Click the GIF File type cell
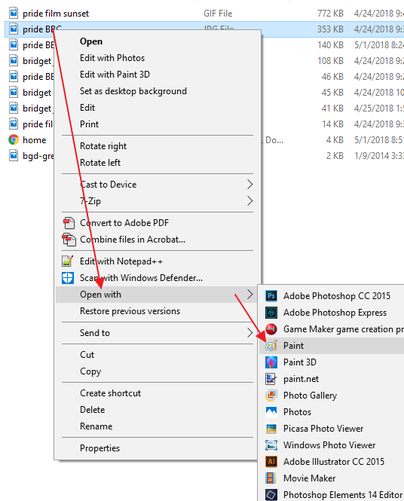Viewport: 404px width, 501px height. coord(218,14)
